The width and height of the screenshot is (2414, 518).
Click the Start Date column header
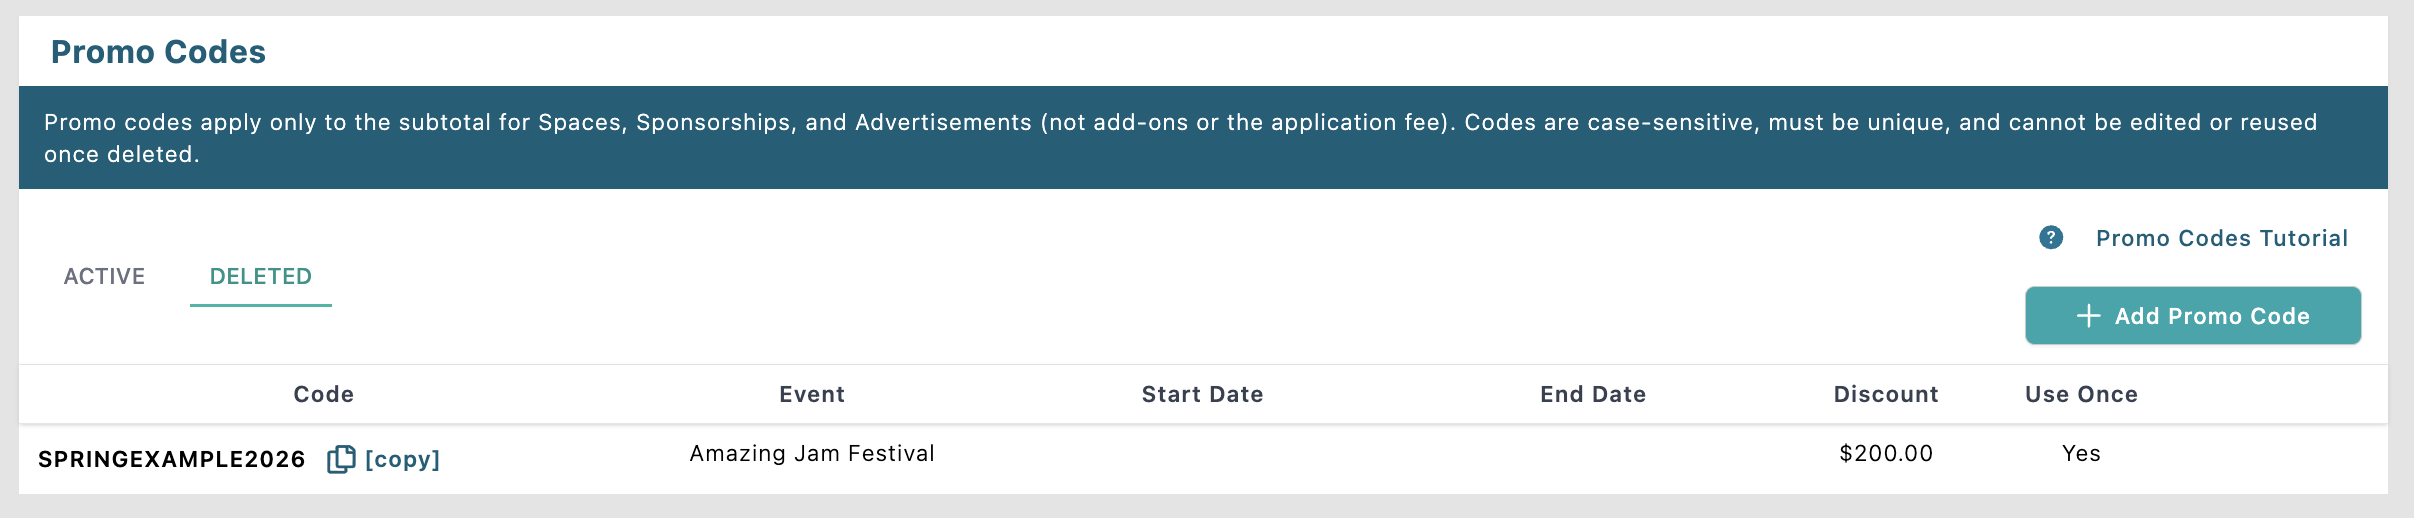(x=1202, y=394)
